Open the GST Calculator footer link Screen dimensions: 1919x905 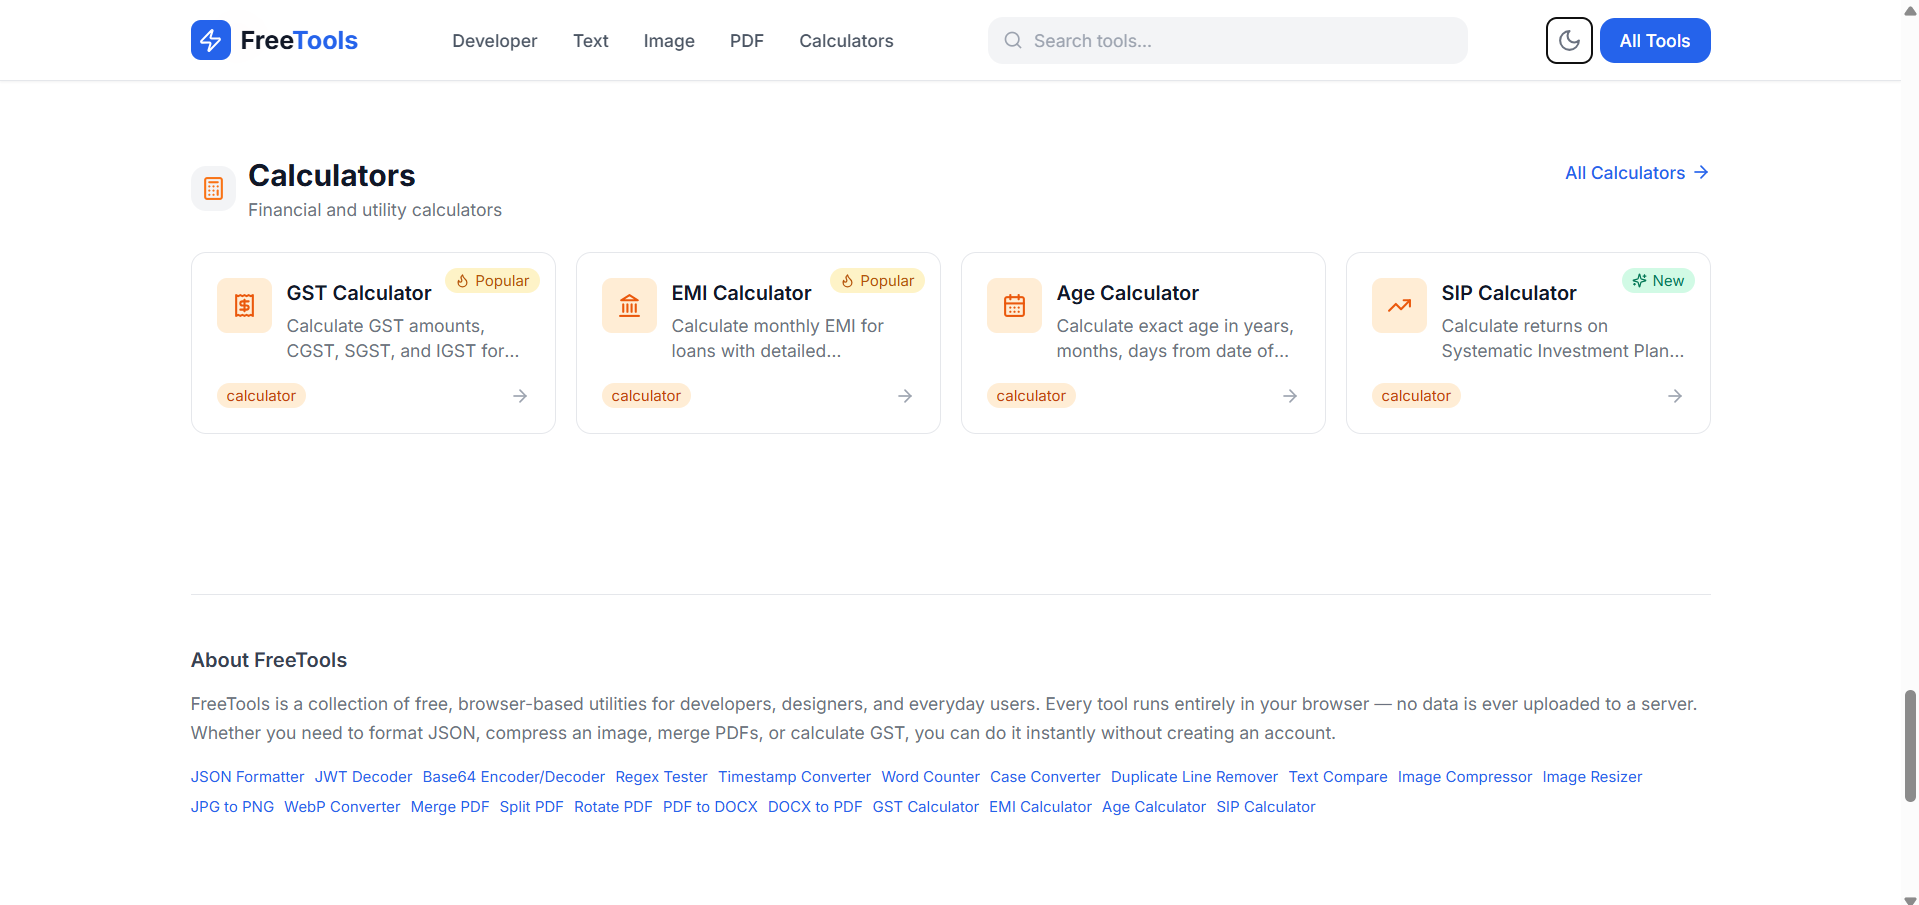(x=925, y=807)
